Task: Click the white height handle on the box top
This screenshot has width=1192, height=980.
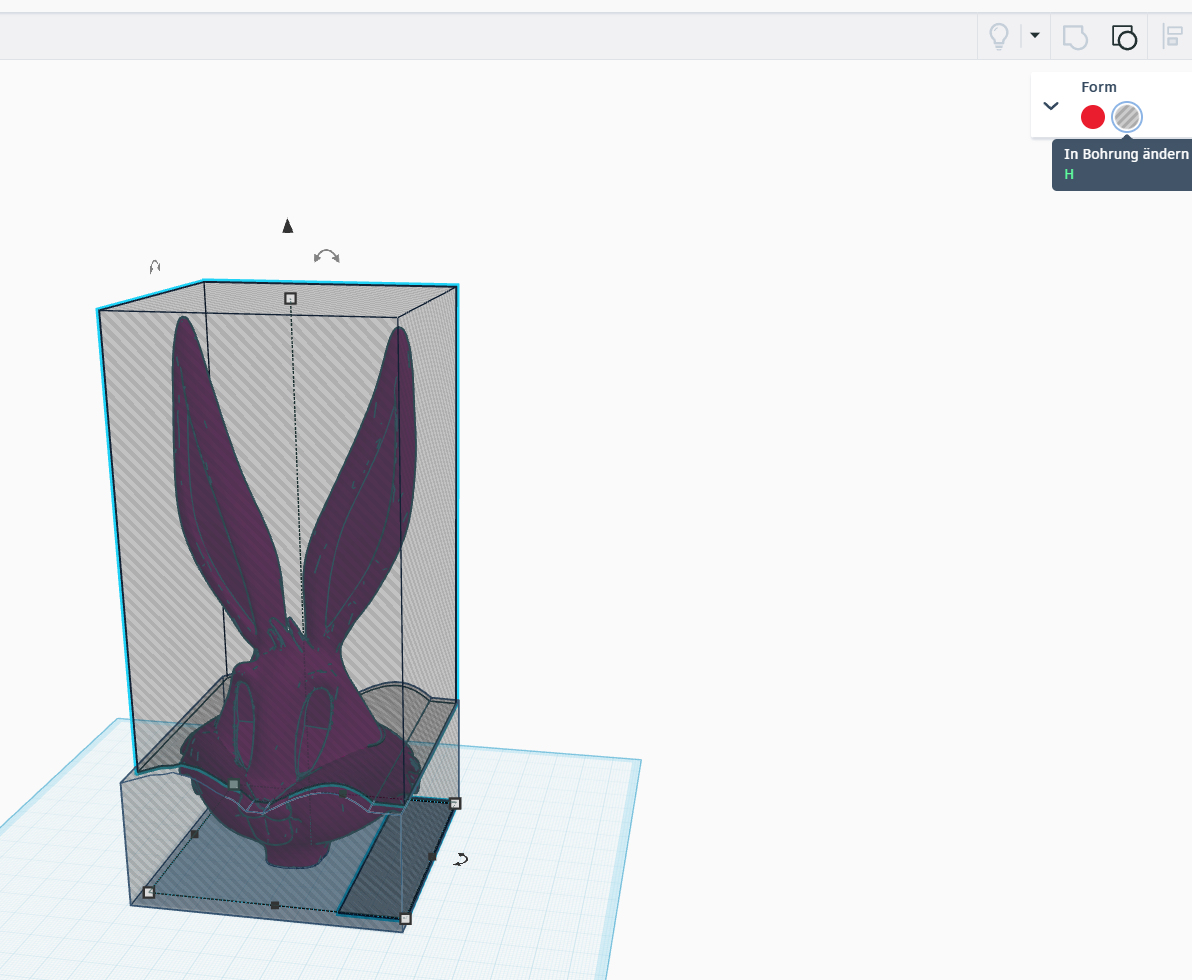Action: [290, 299]
